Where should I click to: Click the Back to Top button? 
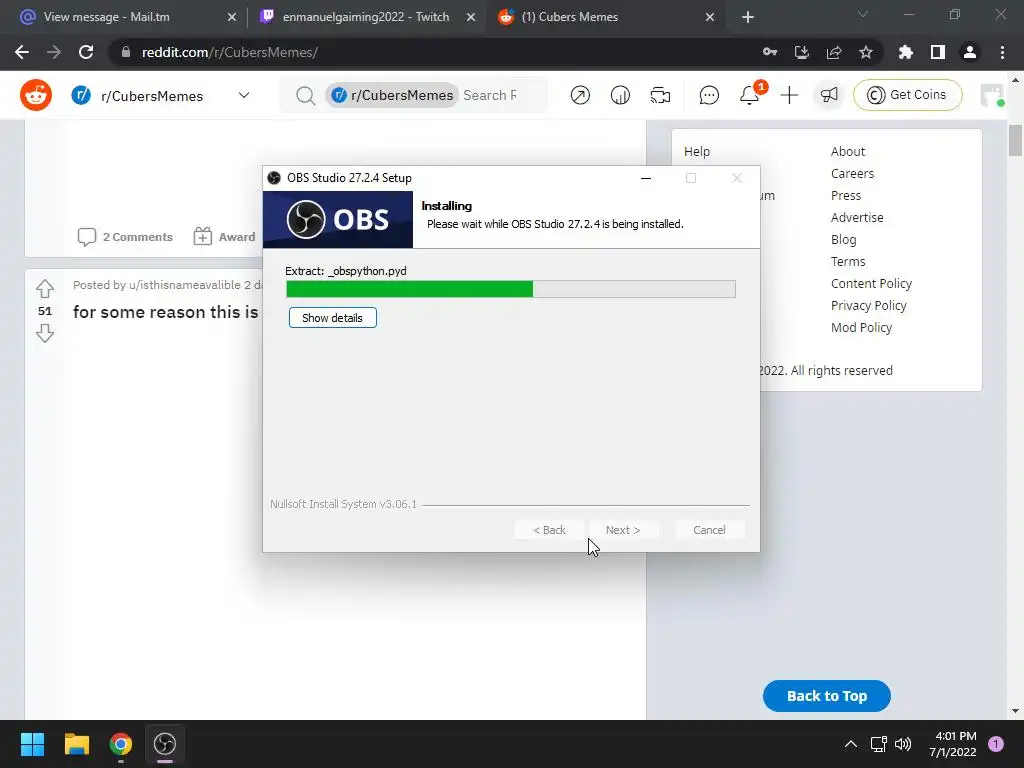click(827, 696)
